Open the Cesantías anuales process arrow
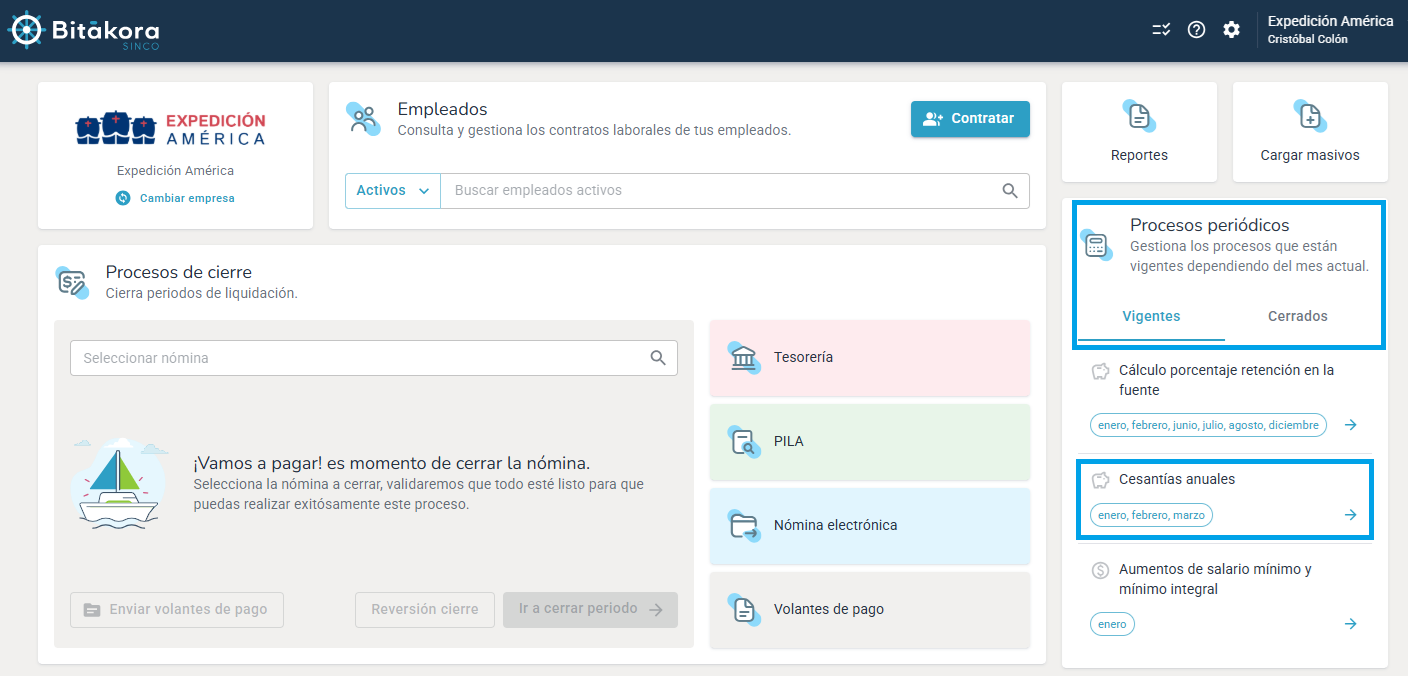This screenshot has width=1408, height=676. (1351, 514)
